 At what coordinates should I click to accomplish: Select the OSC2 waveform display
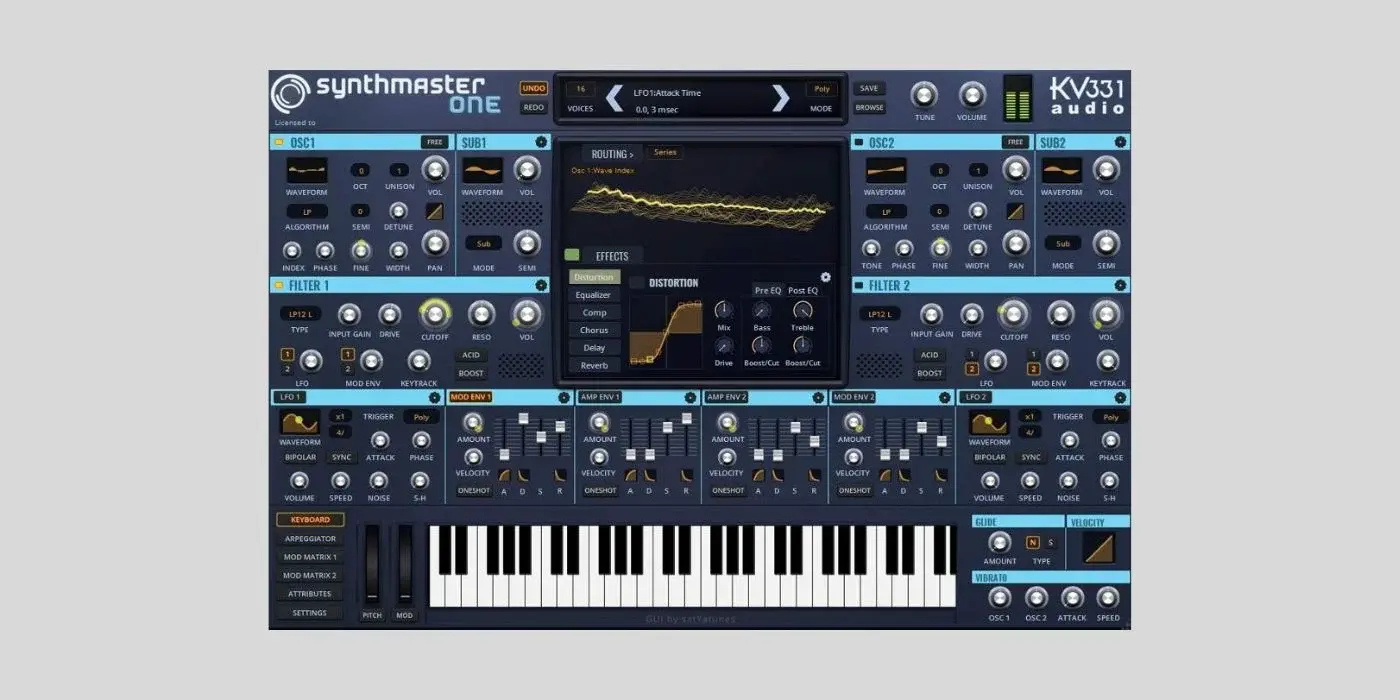pyautogui.click(x=884, y=172)
